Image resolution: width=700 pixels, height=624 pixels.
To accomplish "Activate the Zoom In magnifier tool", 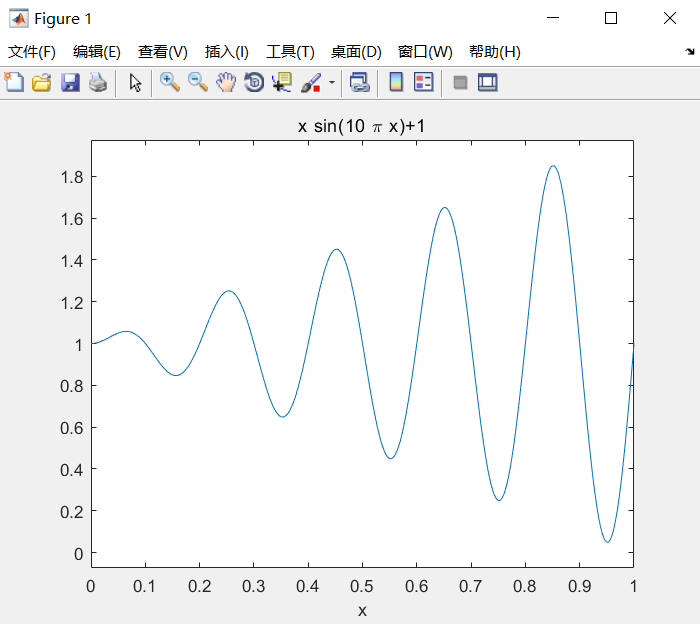I will pyautogui.click(x=170, y=83).
